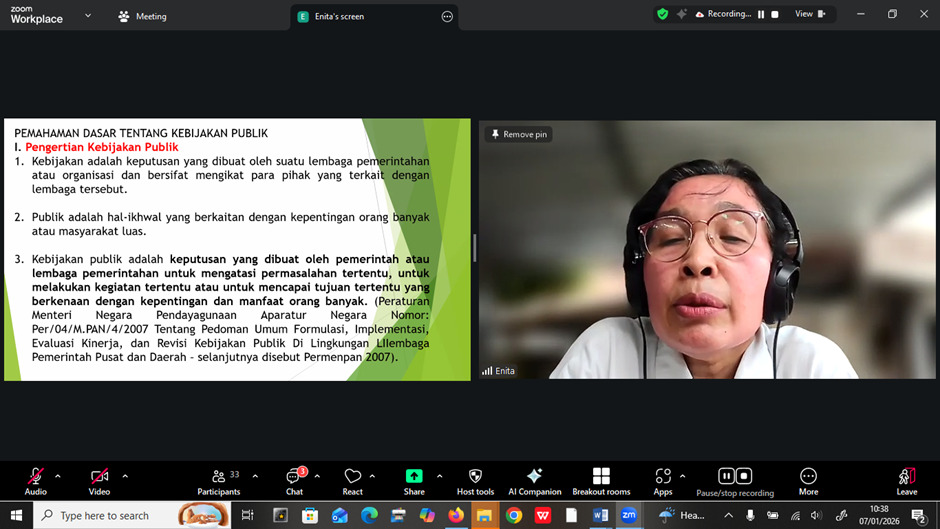Turn on camera with Video button

pos(99,479)
